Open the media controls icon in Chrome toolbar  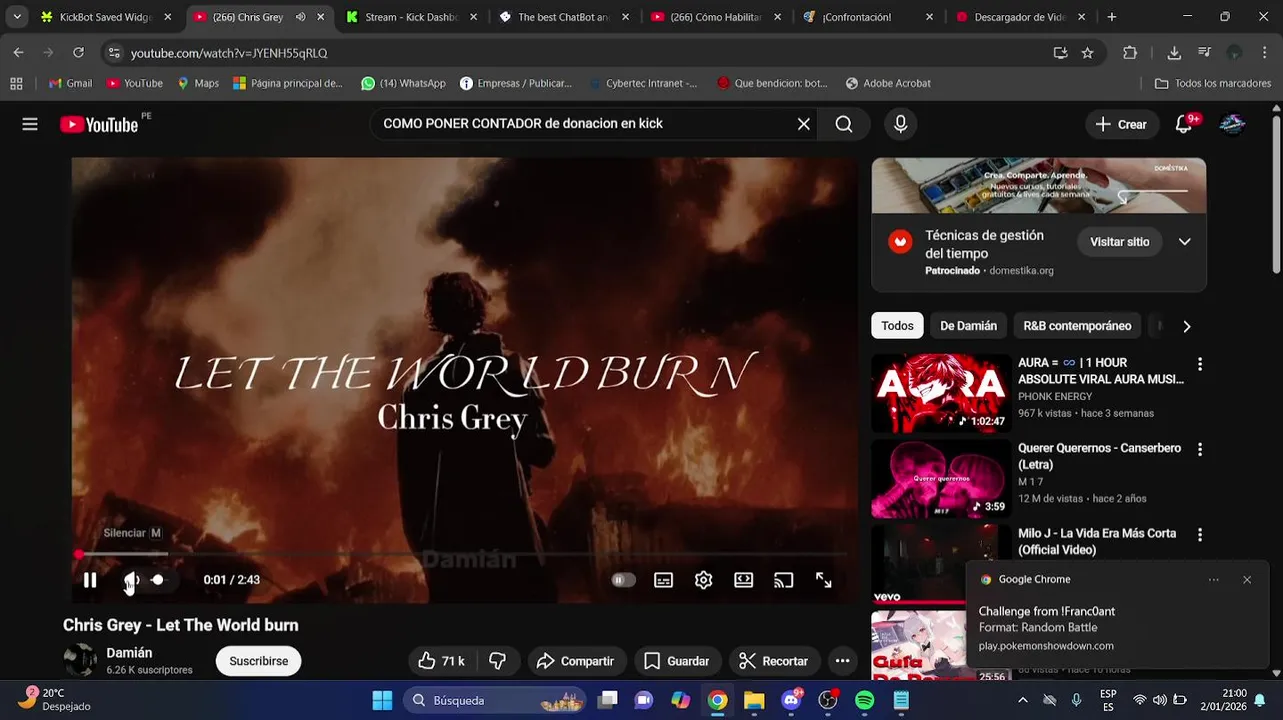click(x=1204, y=53)
